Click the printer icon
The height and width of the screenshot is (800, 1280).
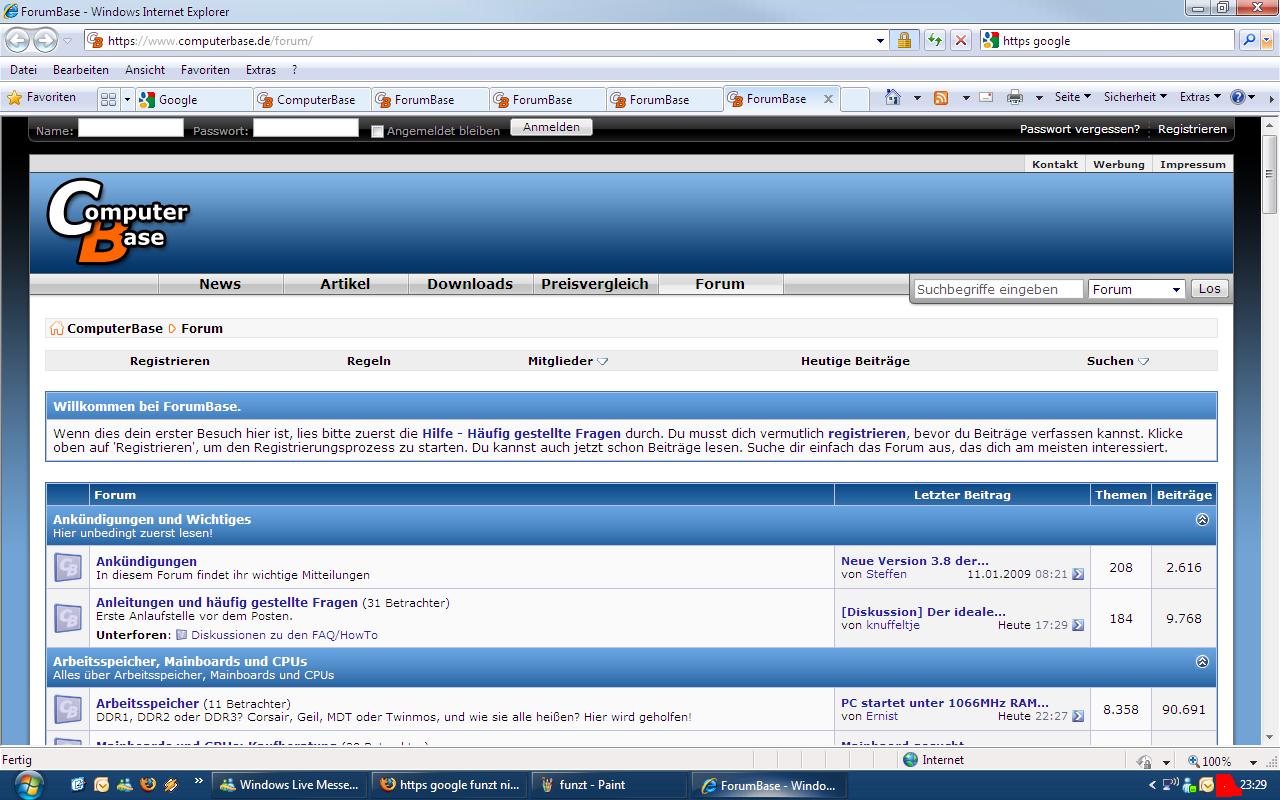[x=1015, y=97]
